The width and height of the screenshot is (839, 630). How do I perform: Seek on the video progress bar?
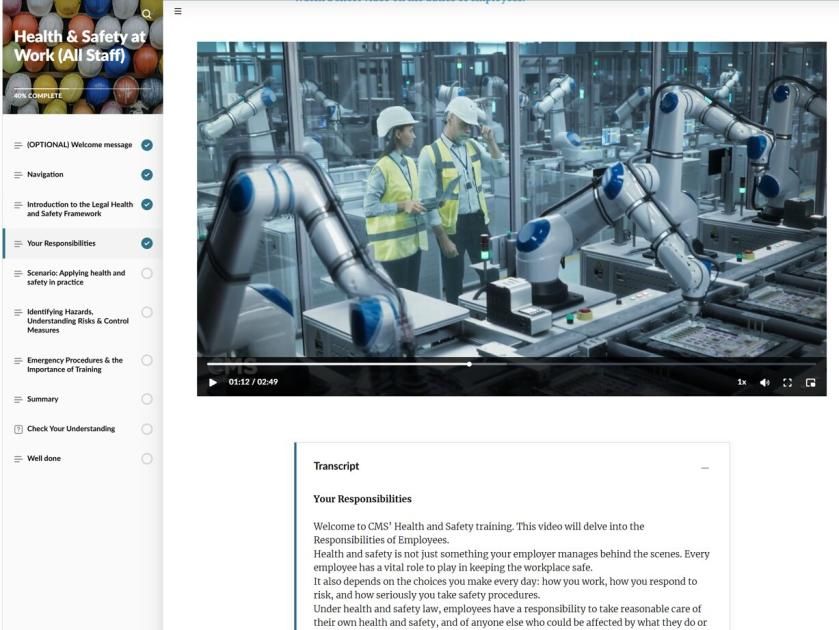point(512,364)
